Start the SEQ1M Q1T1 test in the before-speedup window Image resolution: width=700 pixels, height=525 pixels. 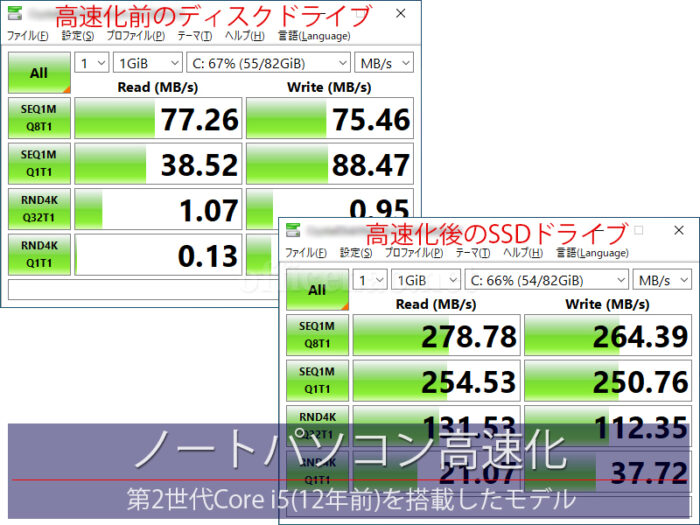point(39,163)
